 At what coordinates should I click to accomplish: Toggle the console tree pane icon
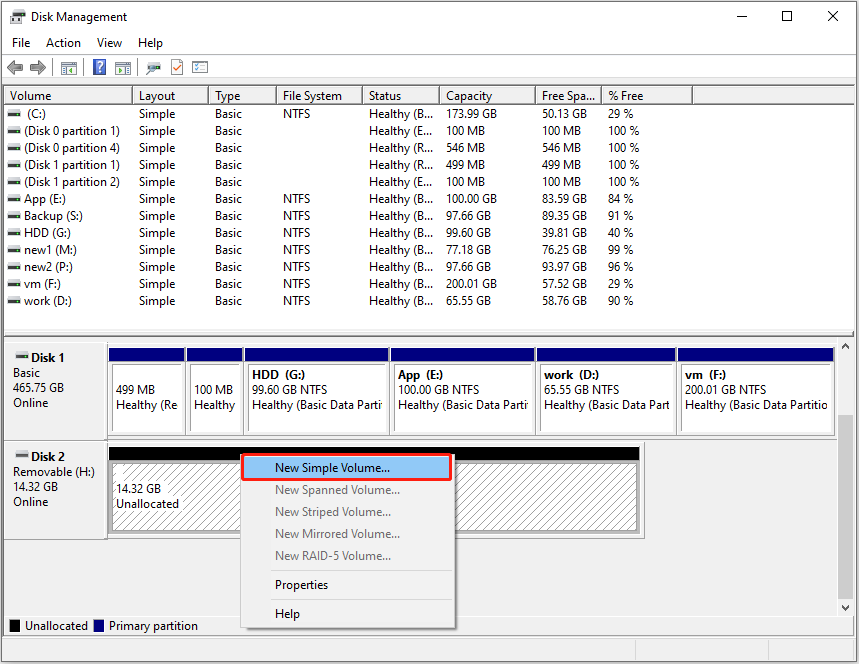point(67,67)
